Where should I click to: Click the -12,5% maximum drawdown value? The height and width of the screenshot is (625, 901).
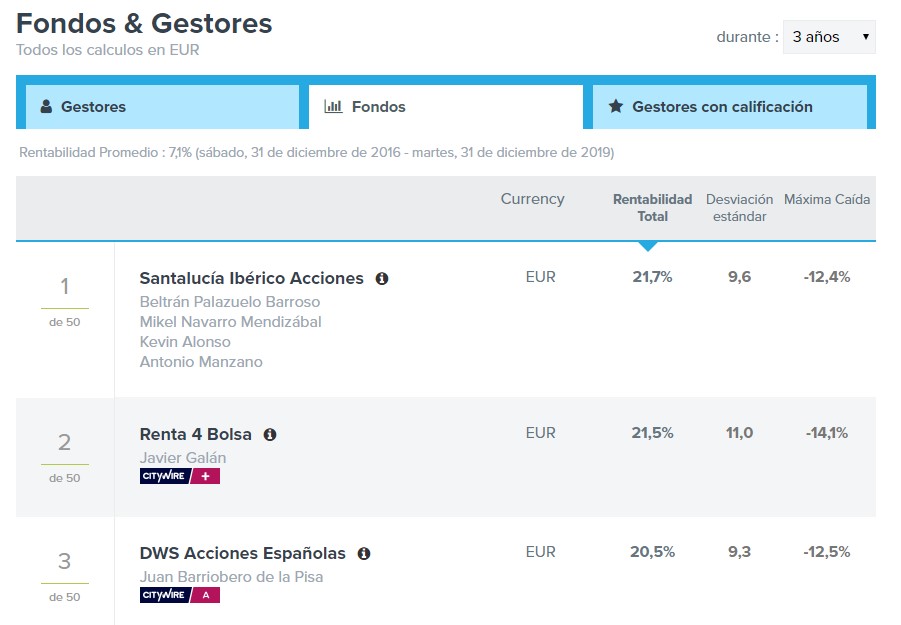[x=827, y=552]
